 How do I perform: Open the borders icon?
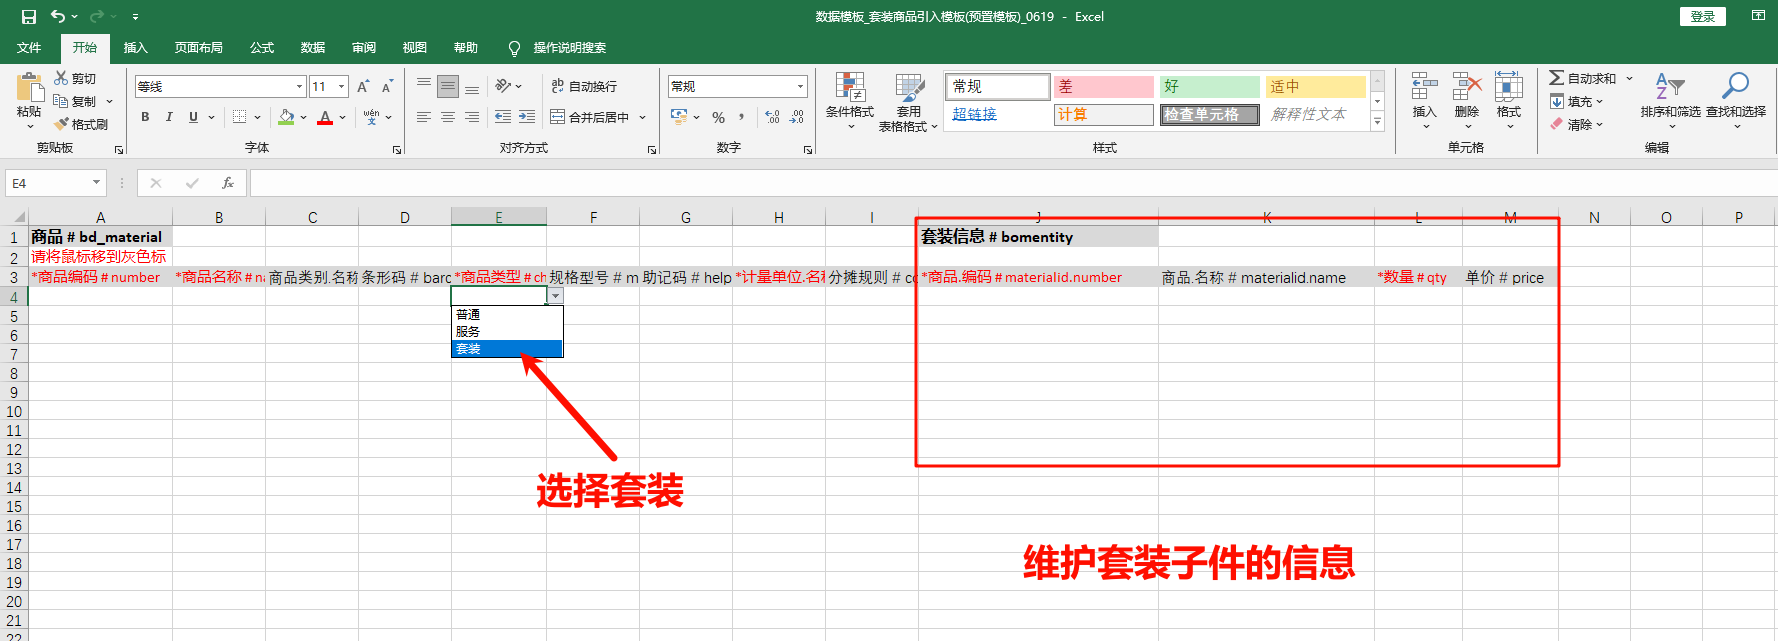tap(239, 117)
